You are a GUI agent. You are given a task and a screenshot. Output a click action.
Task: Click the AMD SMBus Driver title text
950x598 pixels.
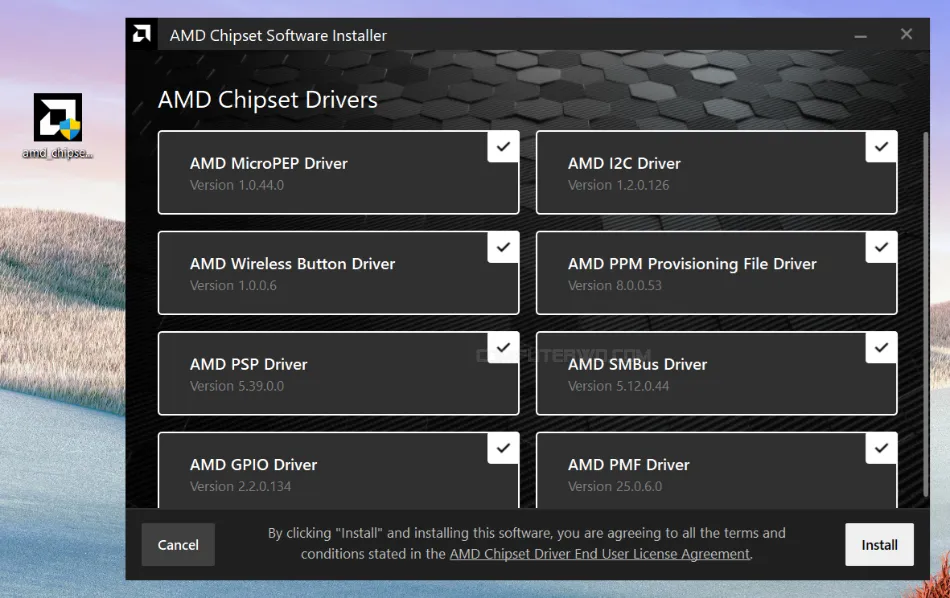(637, 365)
